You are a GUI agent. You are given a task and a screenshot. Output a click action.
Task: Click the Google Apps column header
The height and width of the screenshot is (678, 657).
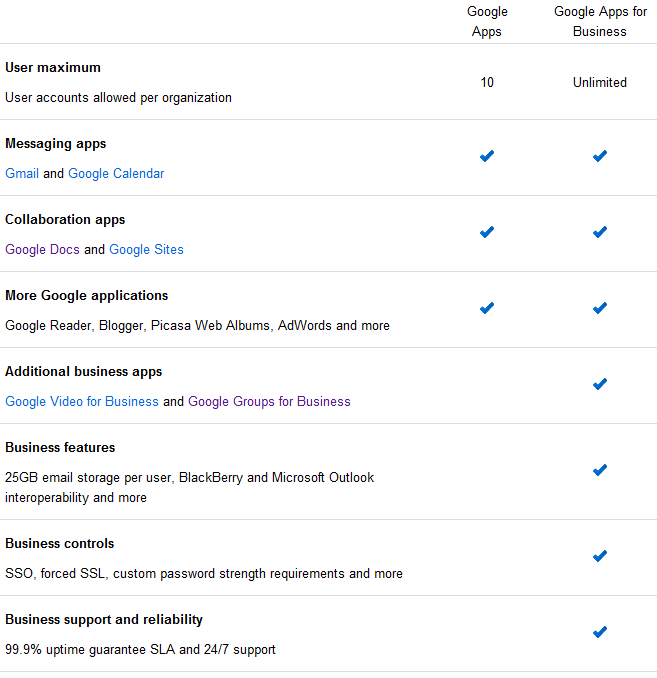click(487, 21)
